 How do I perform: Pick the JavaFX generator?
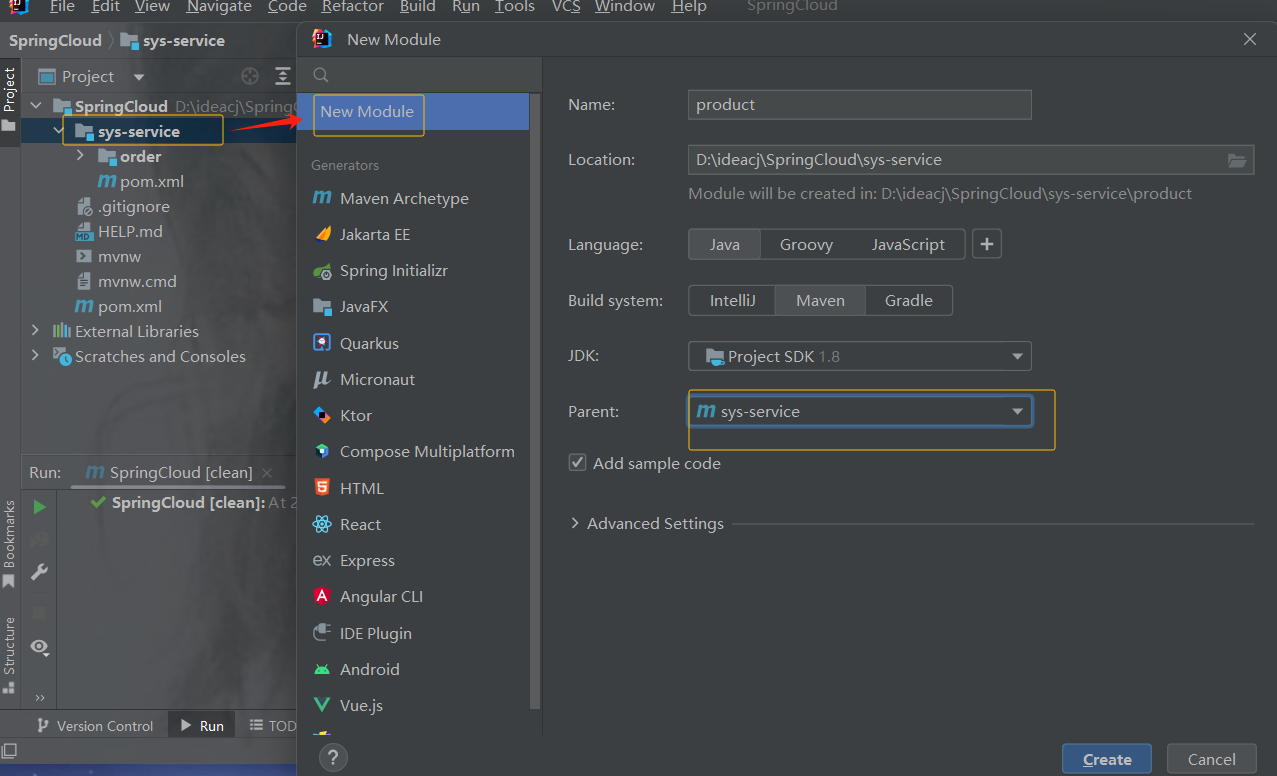coord(351,307)
